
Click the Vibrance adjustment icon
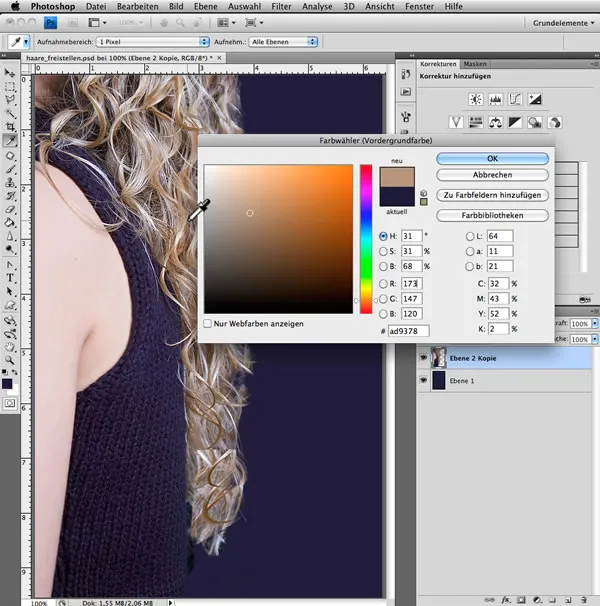coord(455,122)
